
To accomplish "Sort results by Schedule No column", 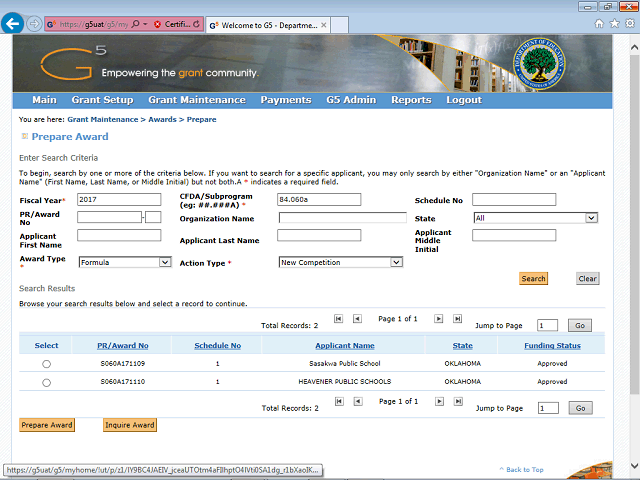I will click(218, 346).
